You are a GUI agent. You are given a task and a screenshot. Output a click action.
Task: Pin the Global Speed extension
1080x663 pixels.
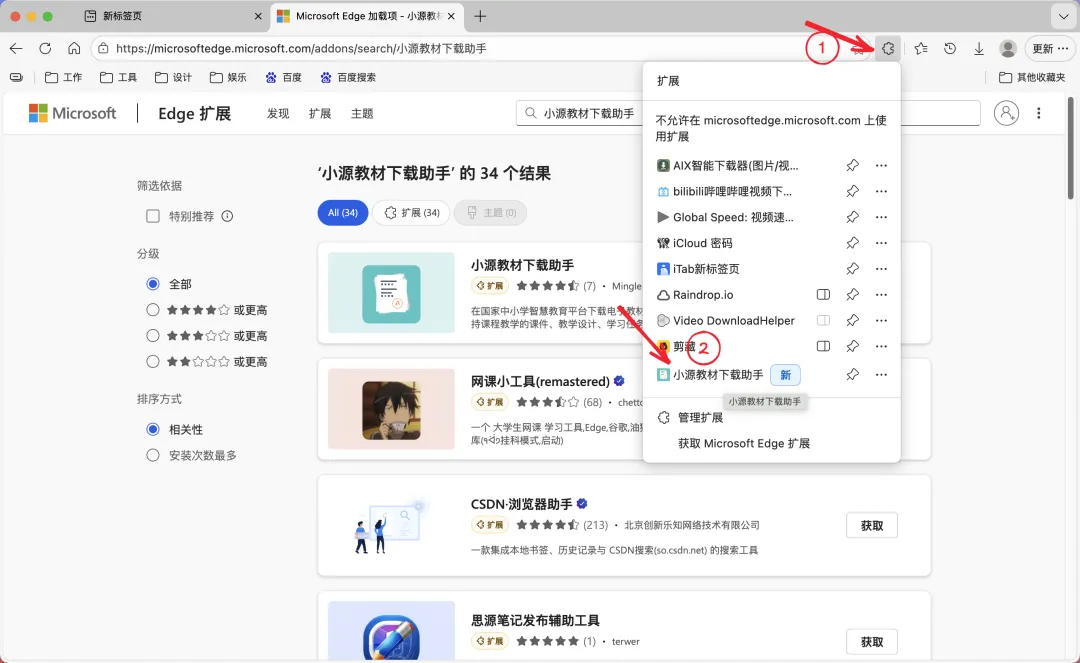[x=853, y=217]
